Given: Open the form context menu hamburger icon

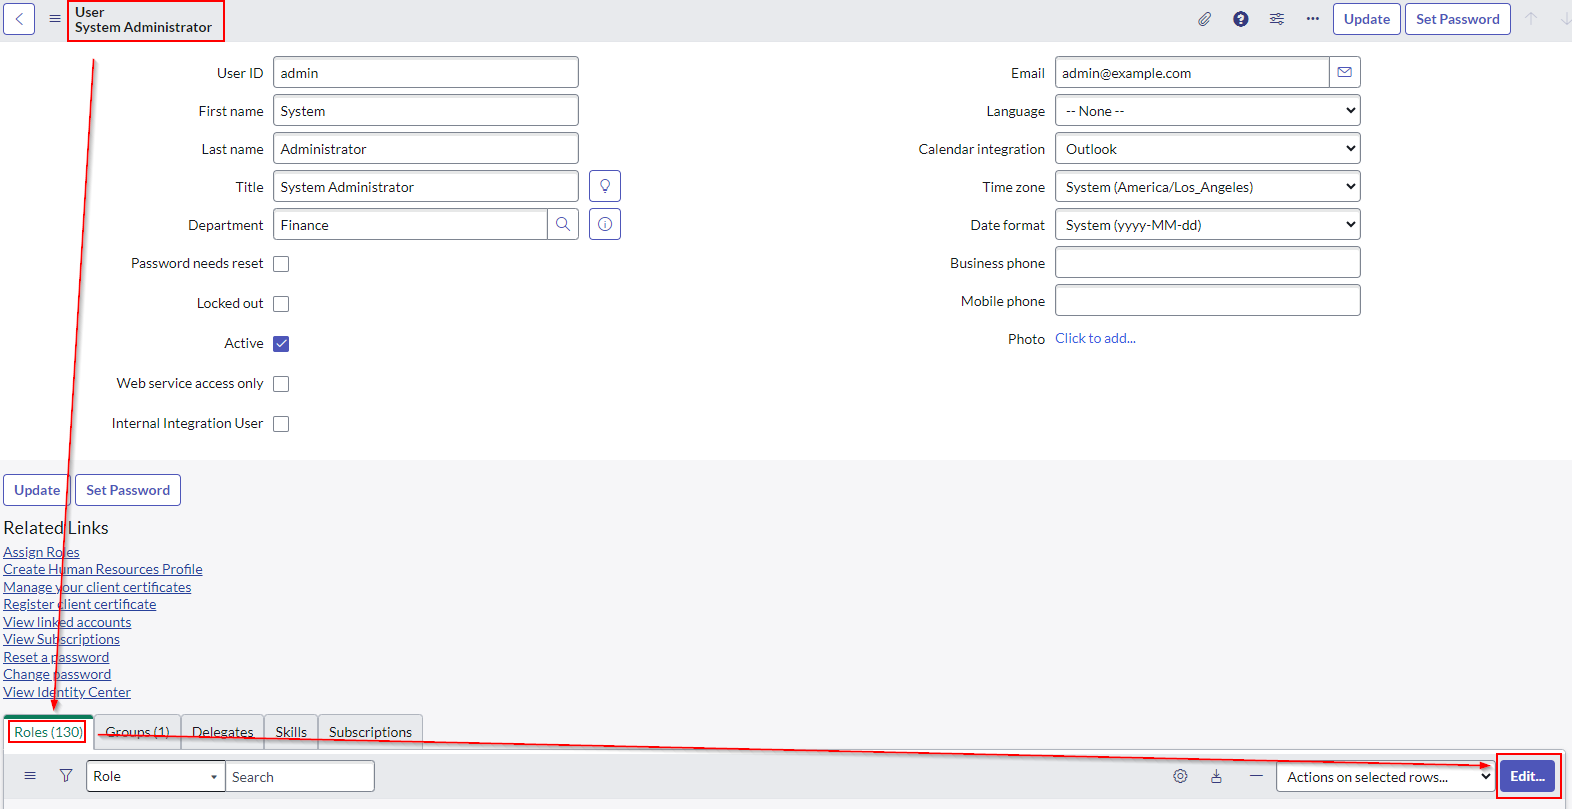Looking at the screenshot, I should (55, 19).
